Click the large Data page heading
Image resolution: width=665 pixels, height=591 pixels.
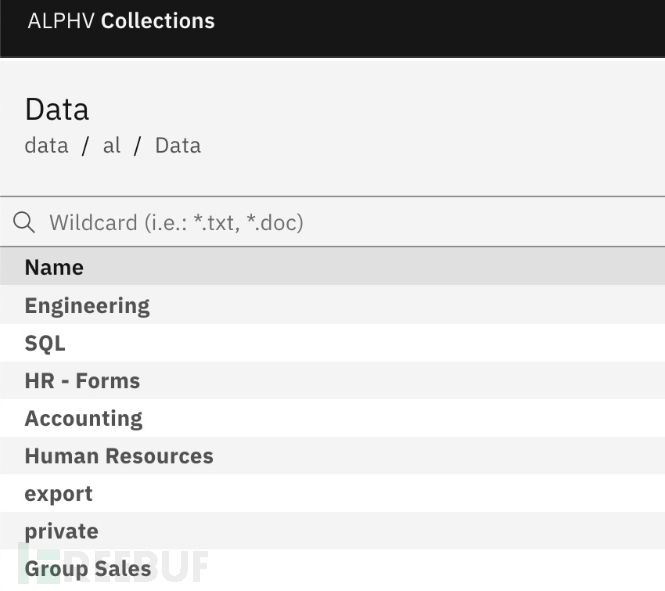pos(57,109)
